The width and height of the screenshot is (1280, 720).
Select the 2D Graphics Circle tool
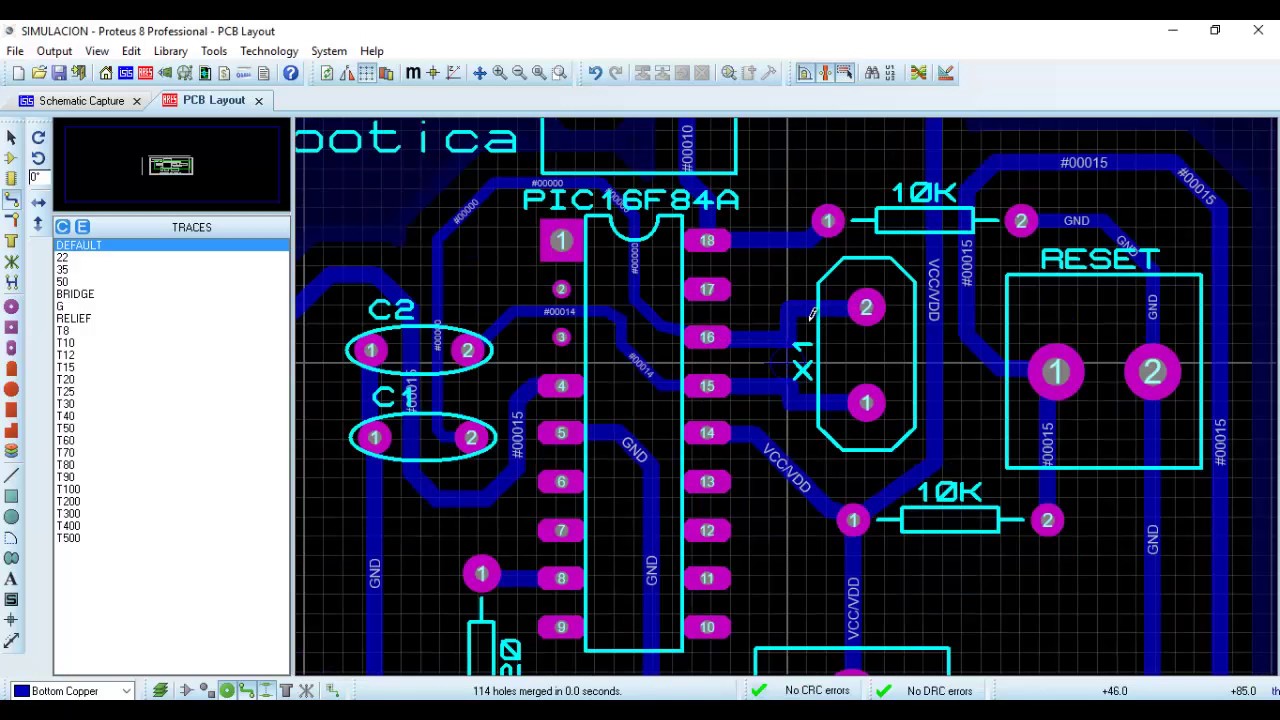click(11, 517)
